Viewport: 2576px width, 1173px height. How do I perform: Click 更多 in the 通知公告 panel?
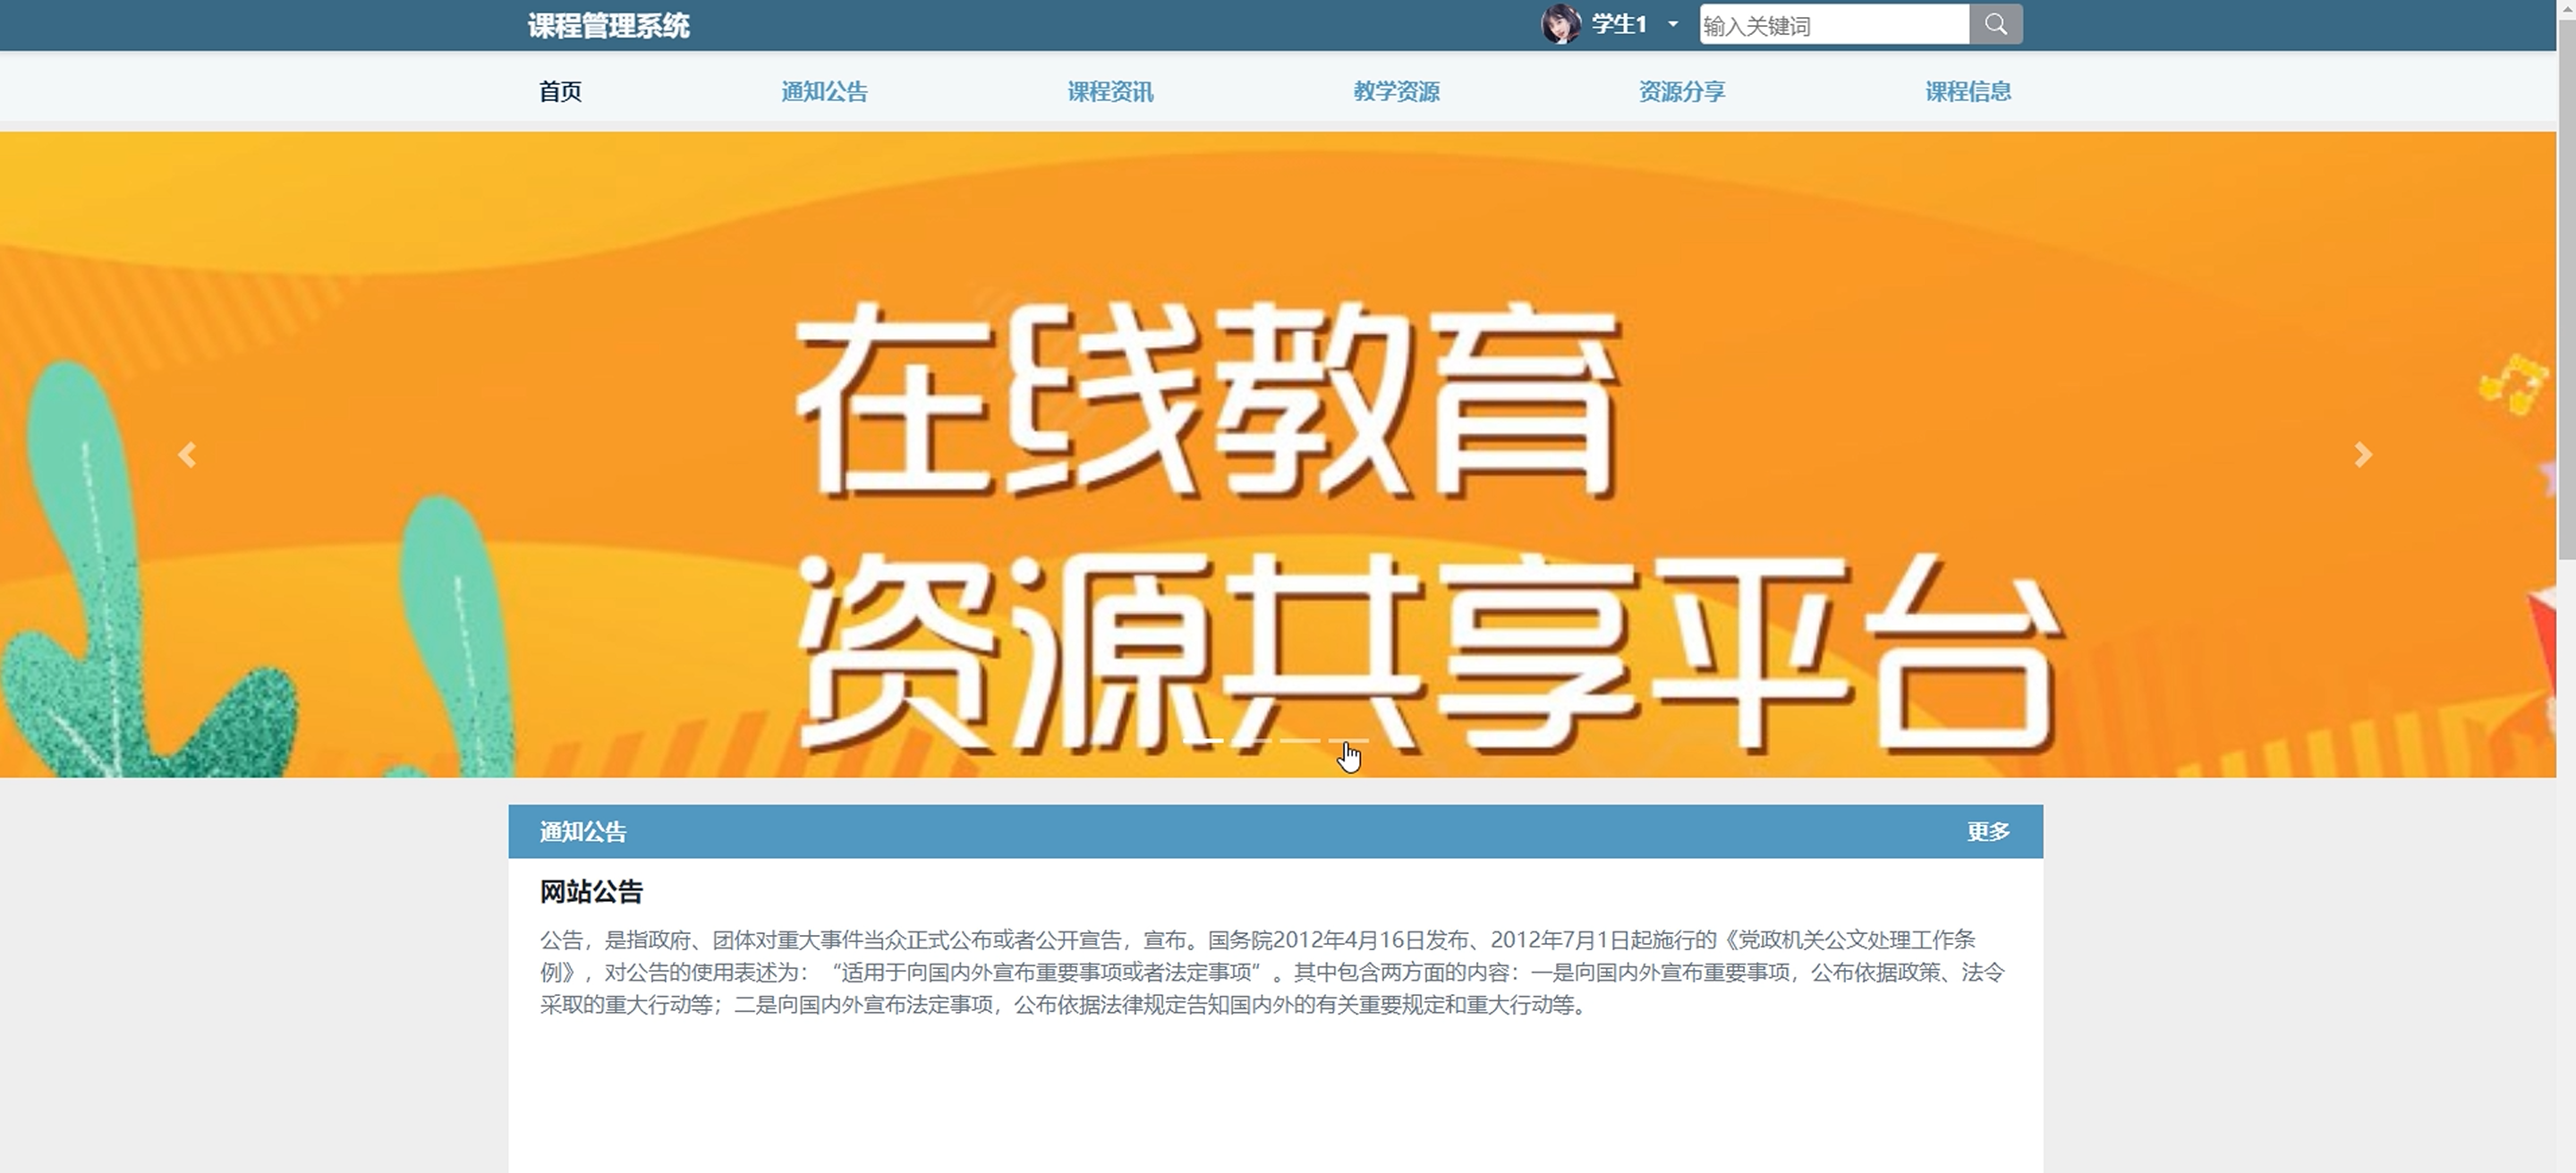pos(1988,832)
